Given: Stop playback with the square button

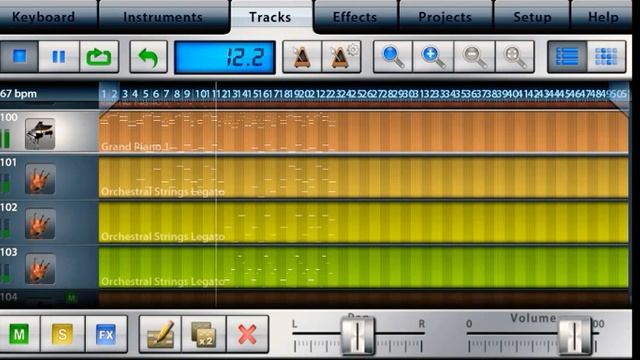Looking at the screenshot, I should click(x=19, y=57).
